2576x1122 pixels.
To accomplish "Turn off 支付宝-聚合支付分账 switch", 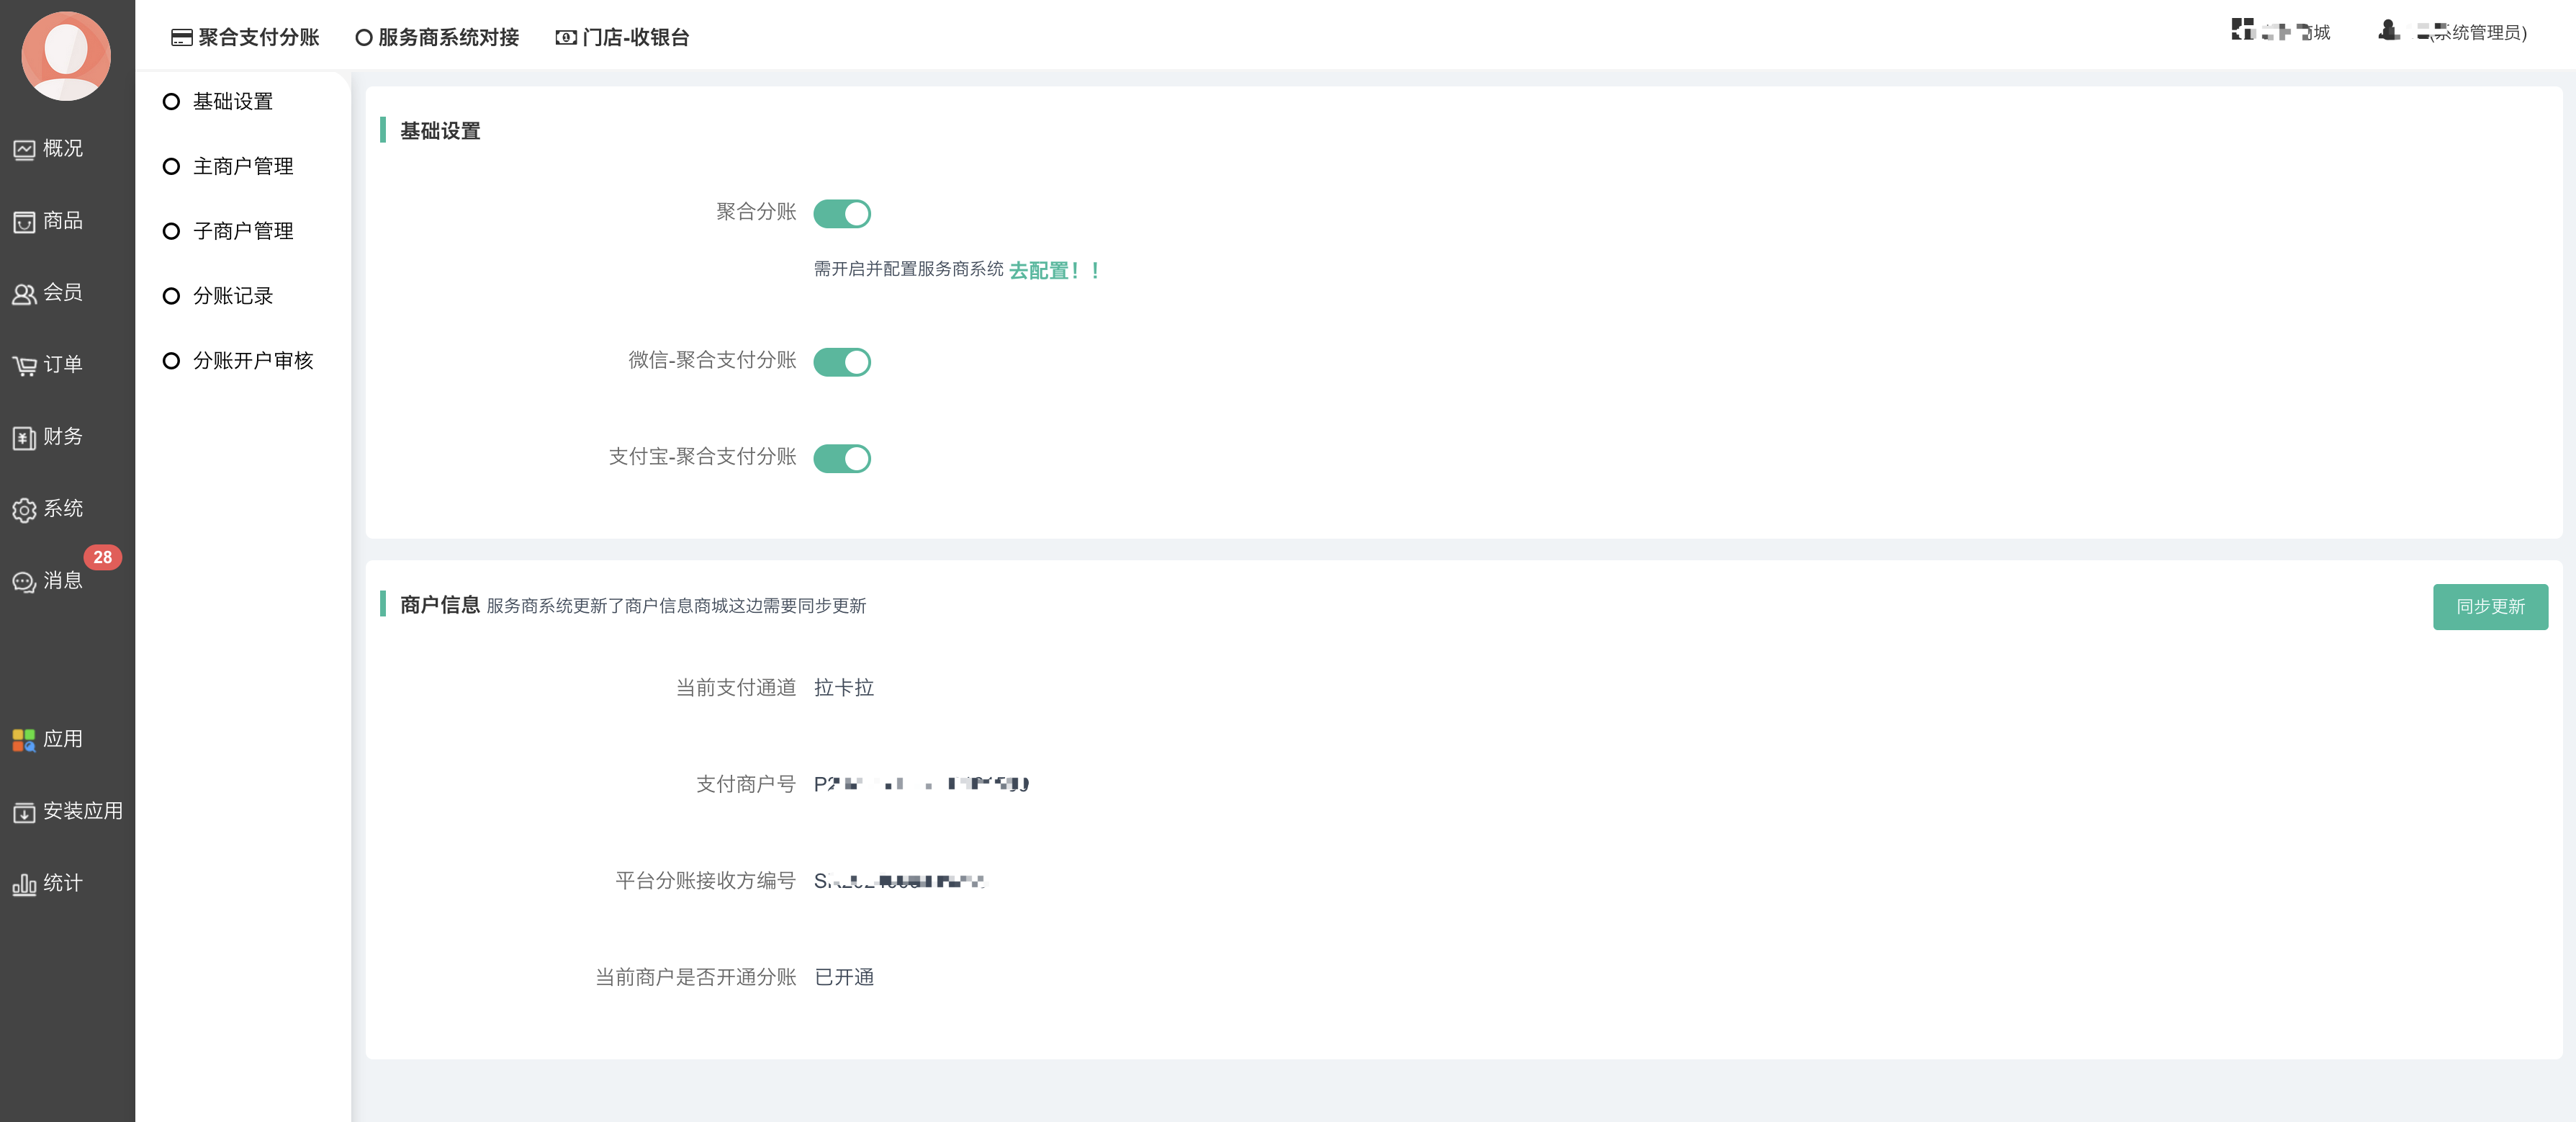I will [x=841, y=459].
